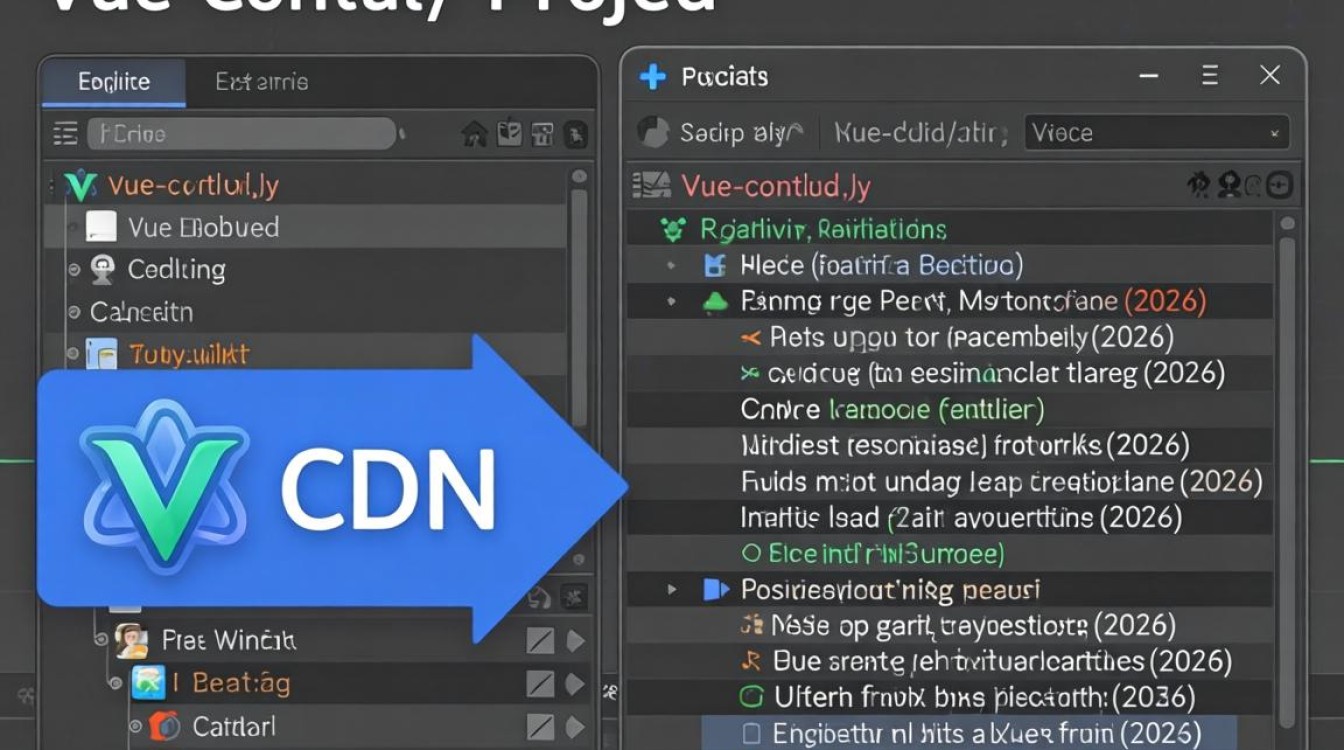
Task: Click the last dark icon in left toolbar
Action: pos(576,134)
